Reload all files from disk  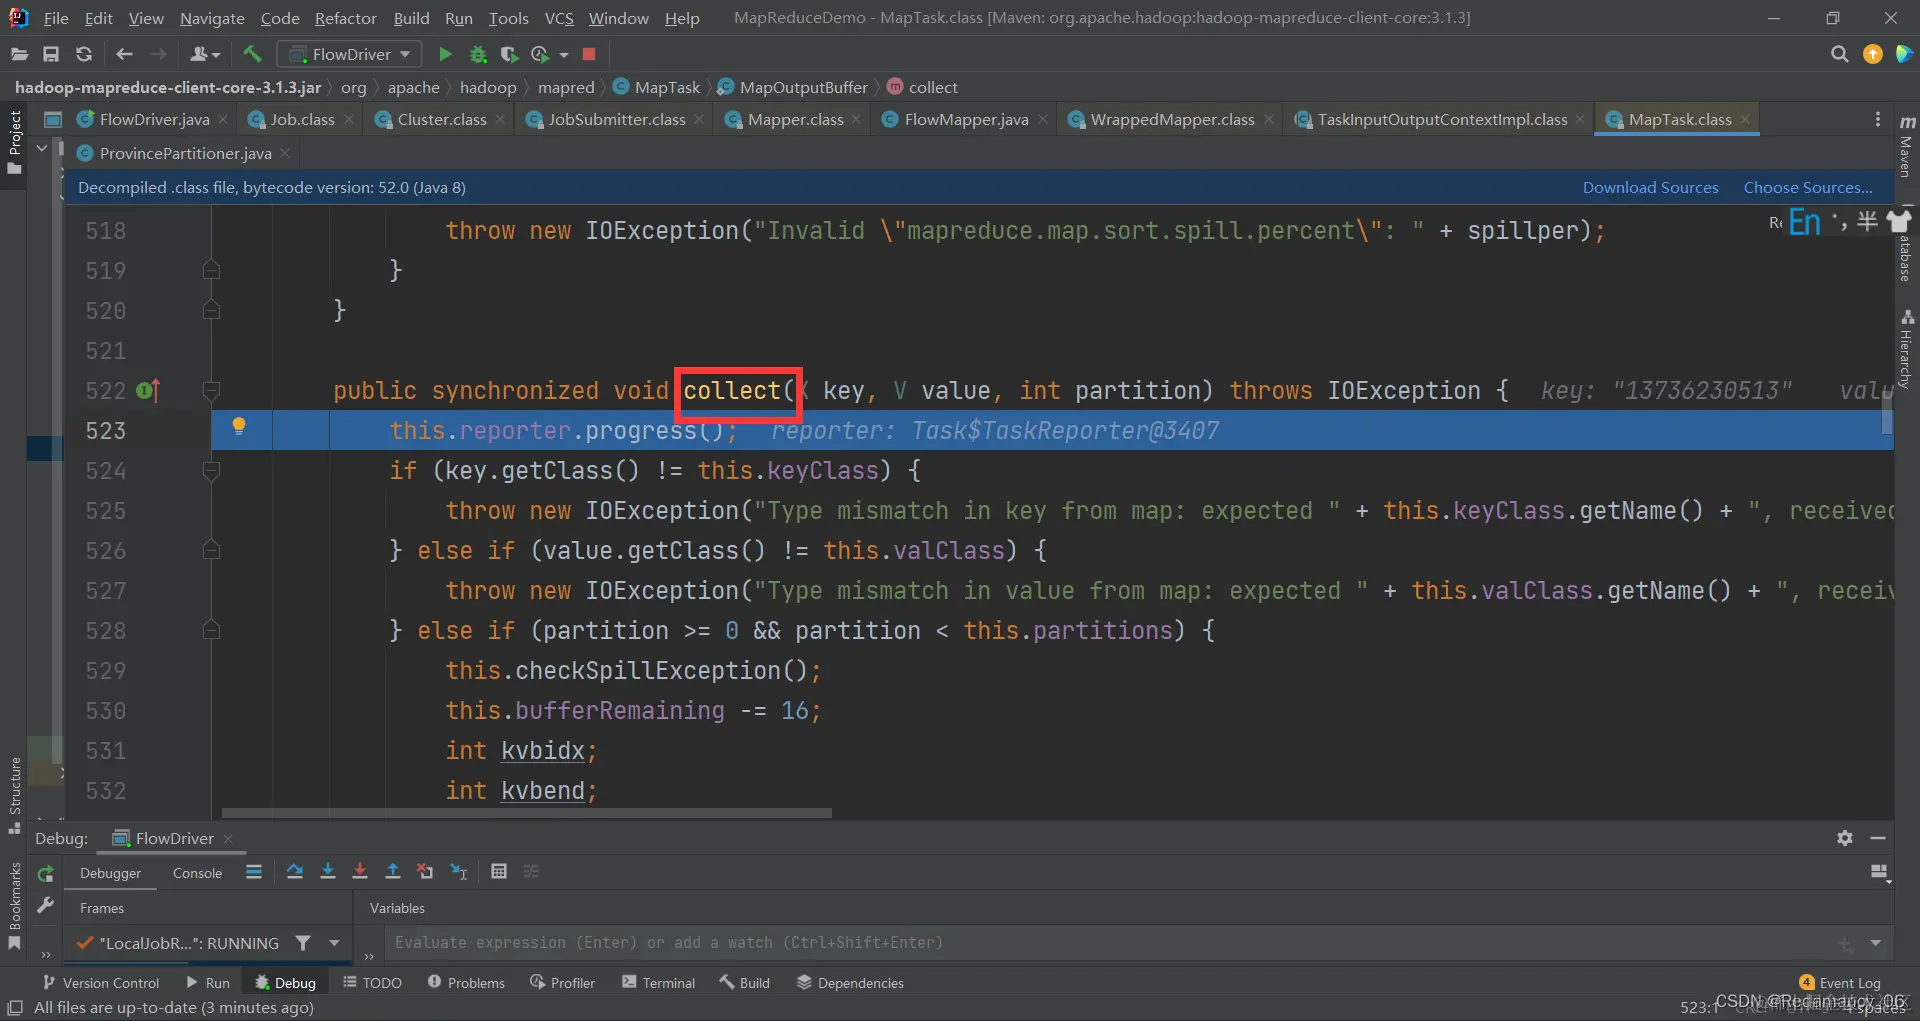click(x=84, y=54)
